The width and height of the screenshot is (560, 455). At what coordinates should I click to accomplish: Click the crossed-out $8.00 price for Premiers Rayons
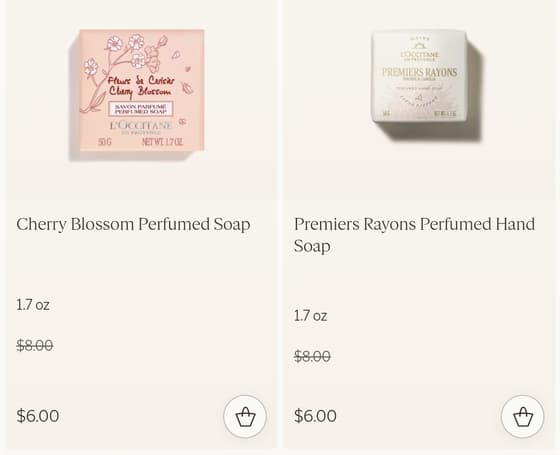click(312, 356)
